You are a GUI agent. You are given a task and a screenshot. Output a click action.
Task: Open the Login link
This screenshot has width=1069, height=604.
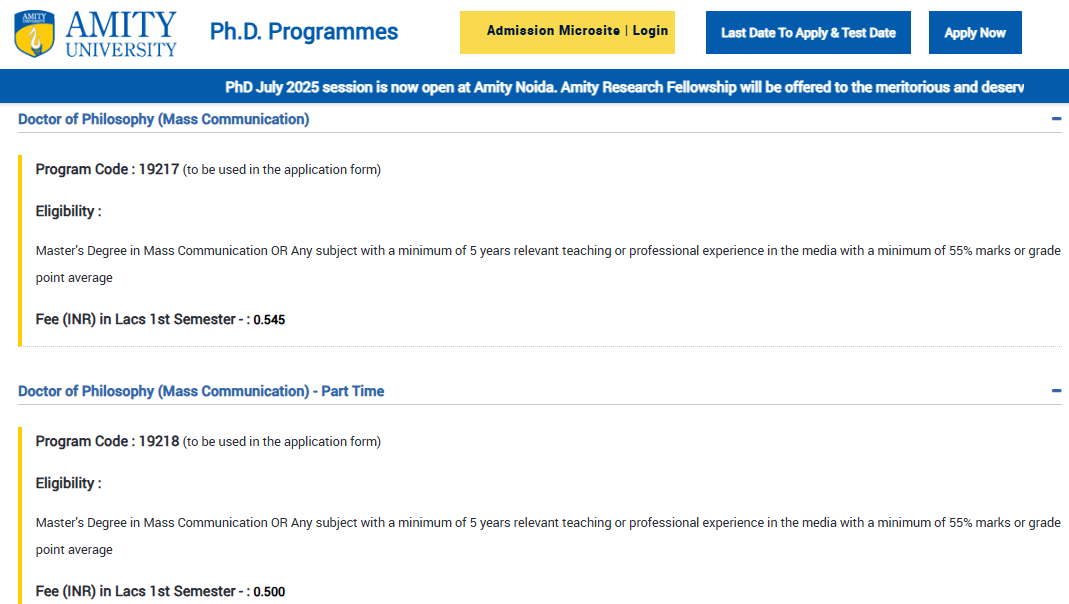pyautogui.click(x=650, y=31)
